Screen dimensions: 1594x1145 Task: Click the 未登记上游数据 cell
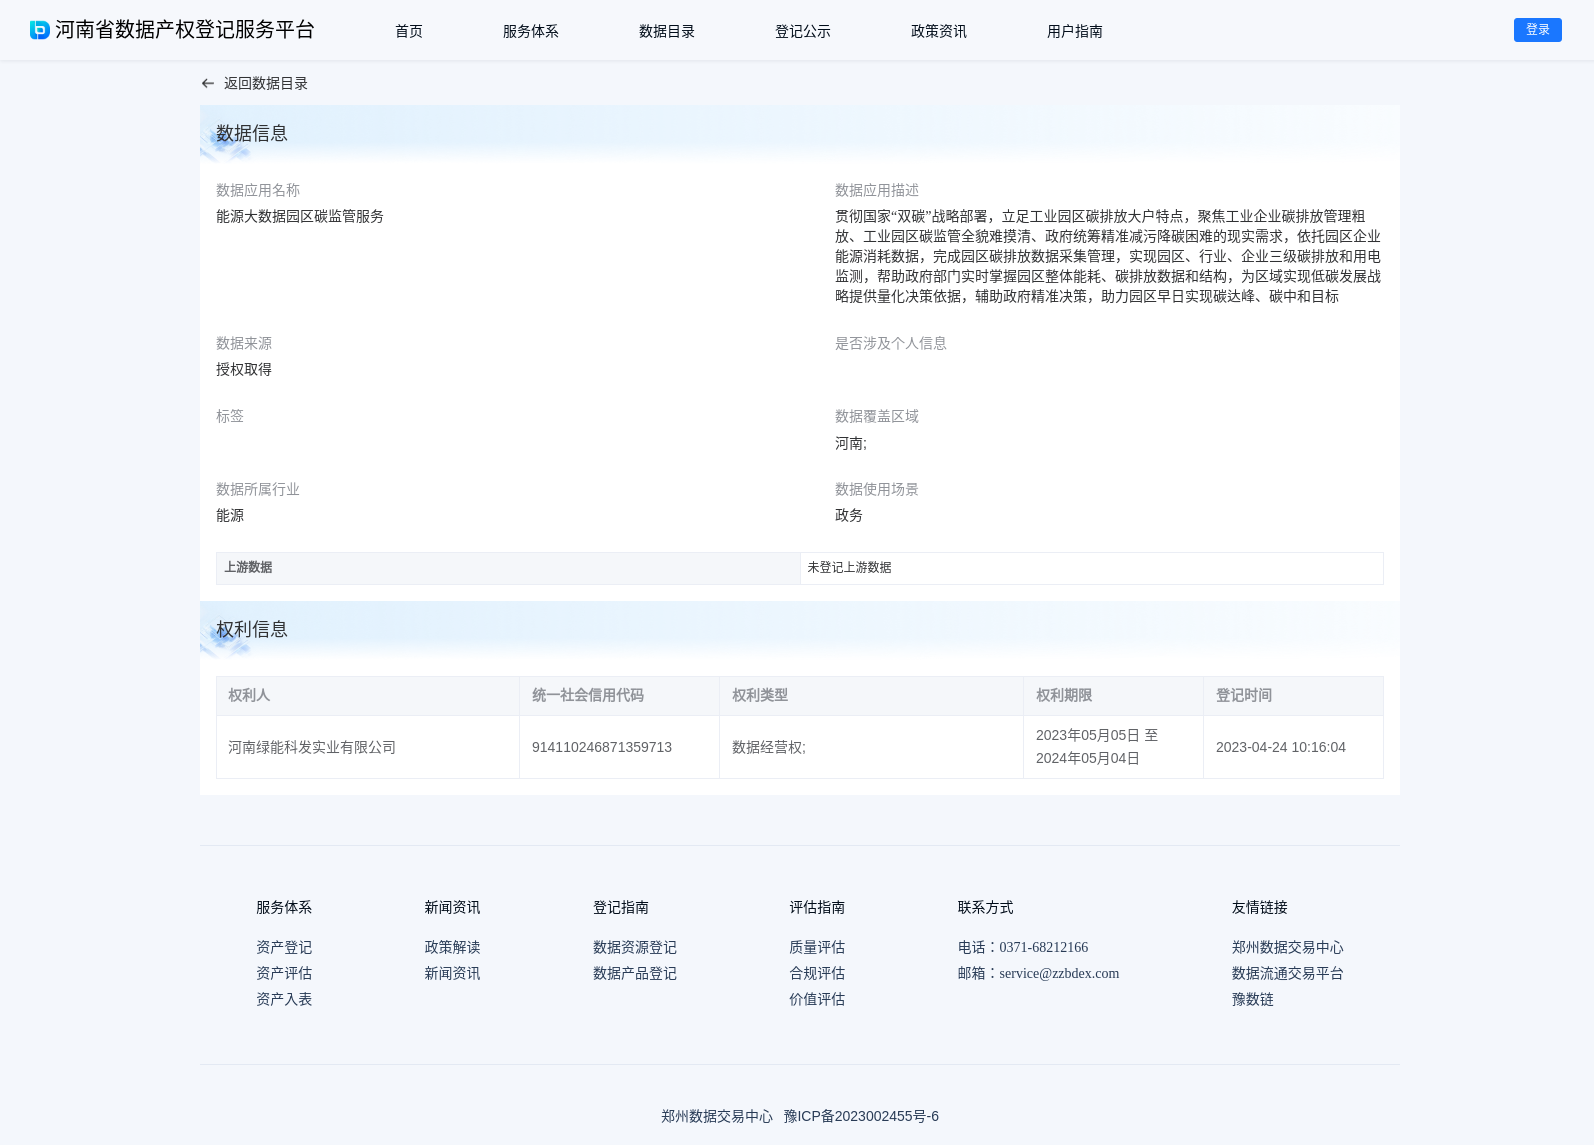[x=1092, y=568]
